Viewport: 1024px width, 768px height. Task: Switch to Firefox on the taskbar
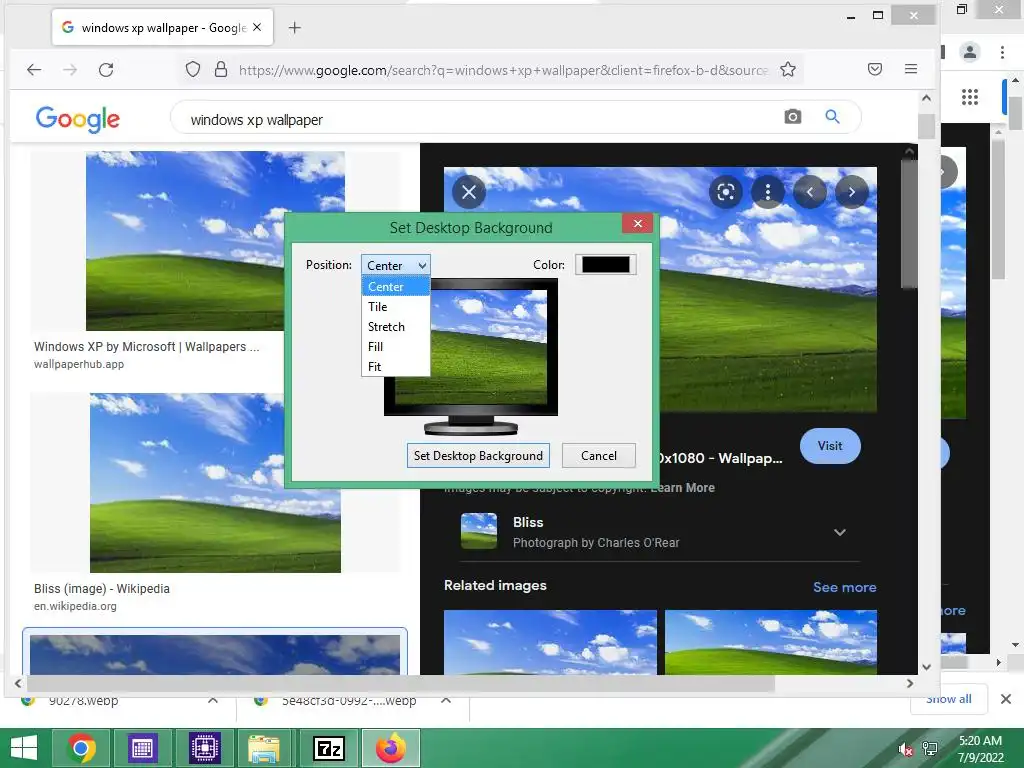coord(391,748)
